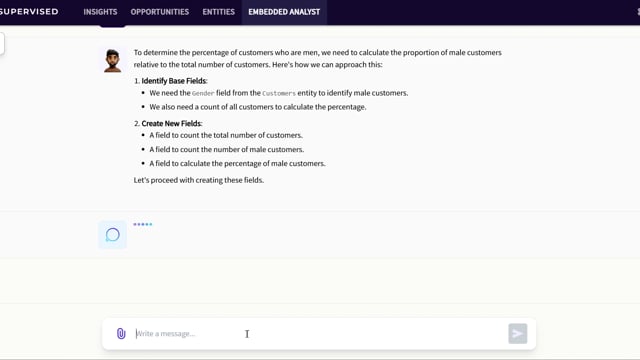Viewport: 640px width, 360px height.
Task: Click the analyst avatar picture
Action: (x=112, y=60)
